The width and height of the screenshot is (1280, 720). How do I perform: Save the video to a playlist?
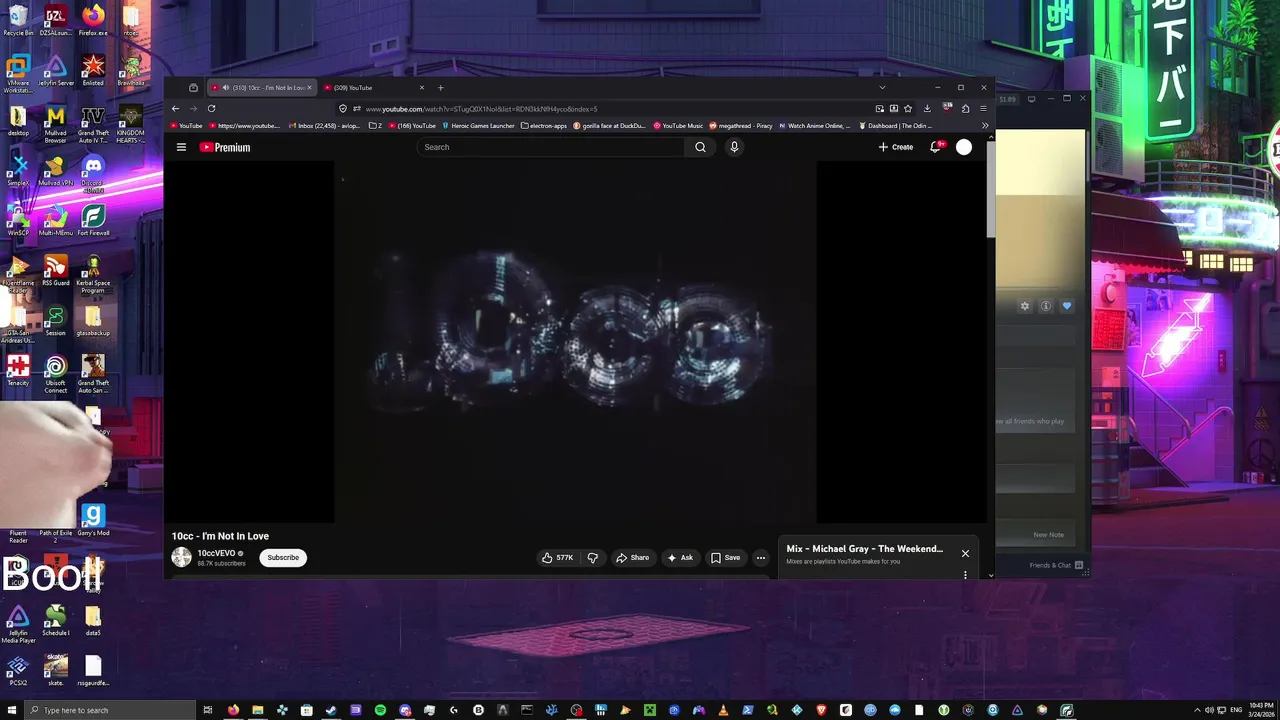point(726,558)
